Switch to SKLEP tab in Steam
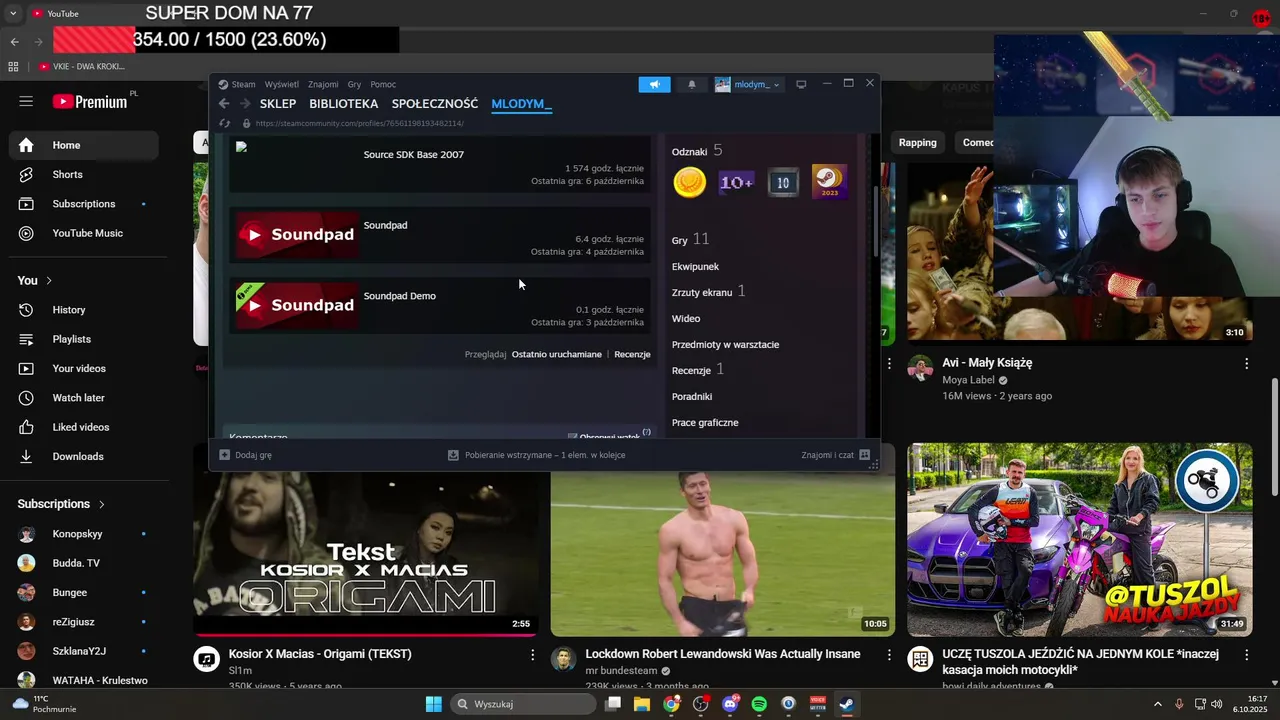This screenshot has height=720, width=1280. coord(278,104)
